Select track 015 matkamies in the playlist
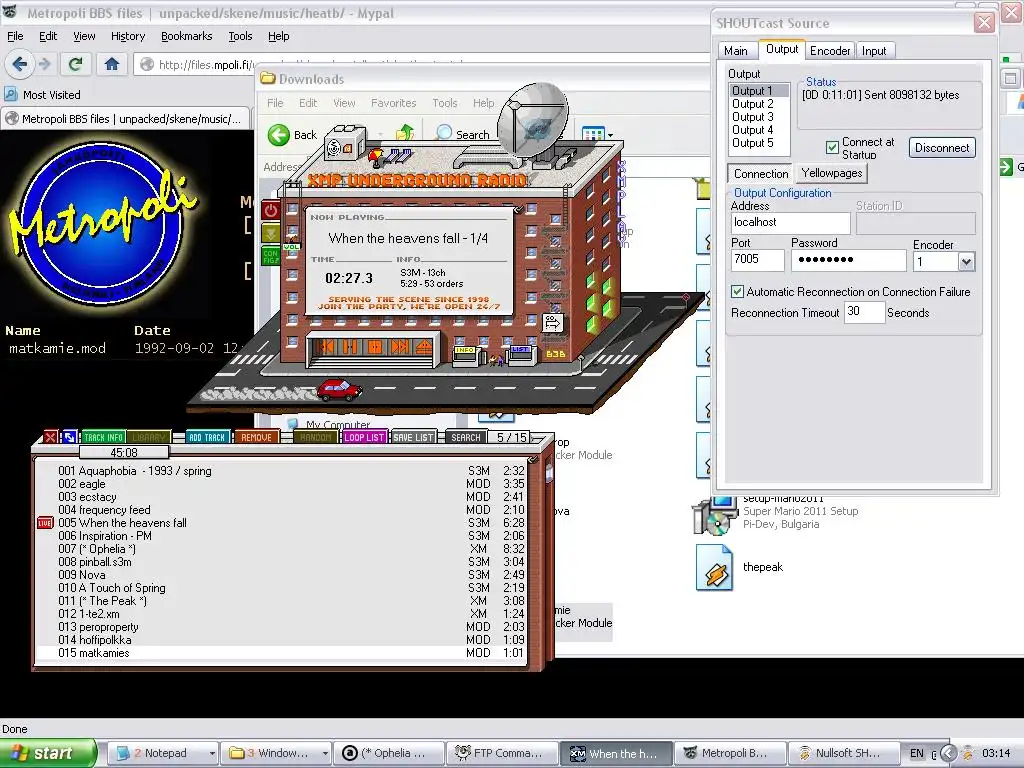 (x=281, y=652)
